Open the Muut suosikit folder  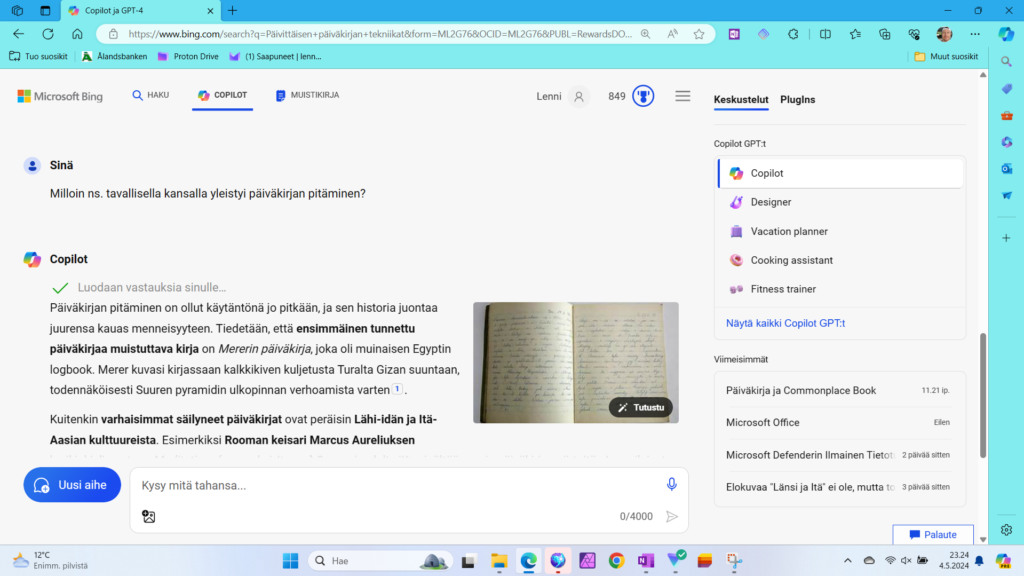(x=946, y=57)
